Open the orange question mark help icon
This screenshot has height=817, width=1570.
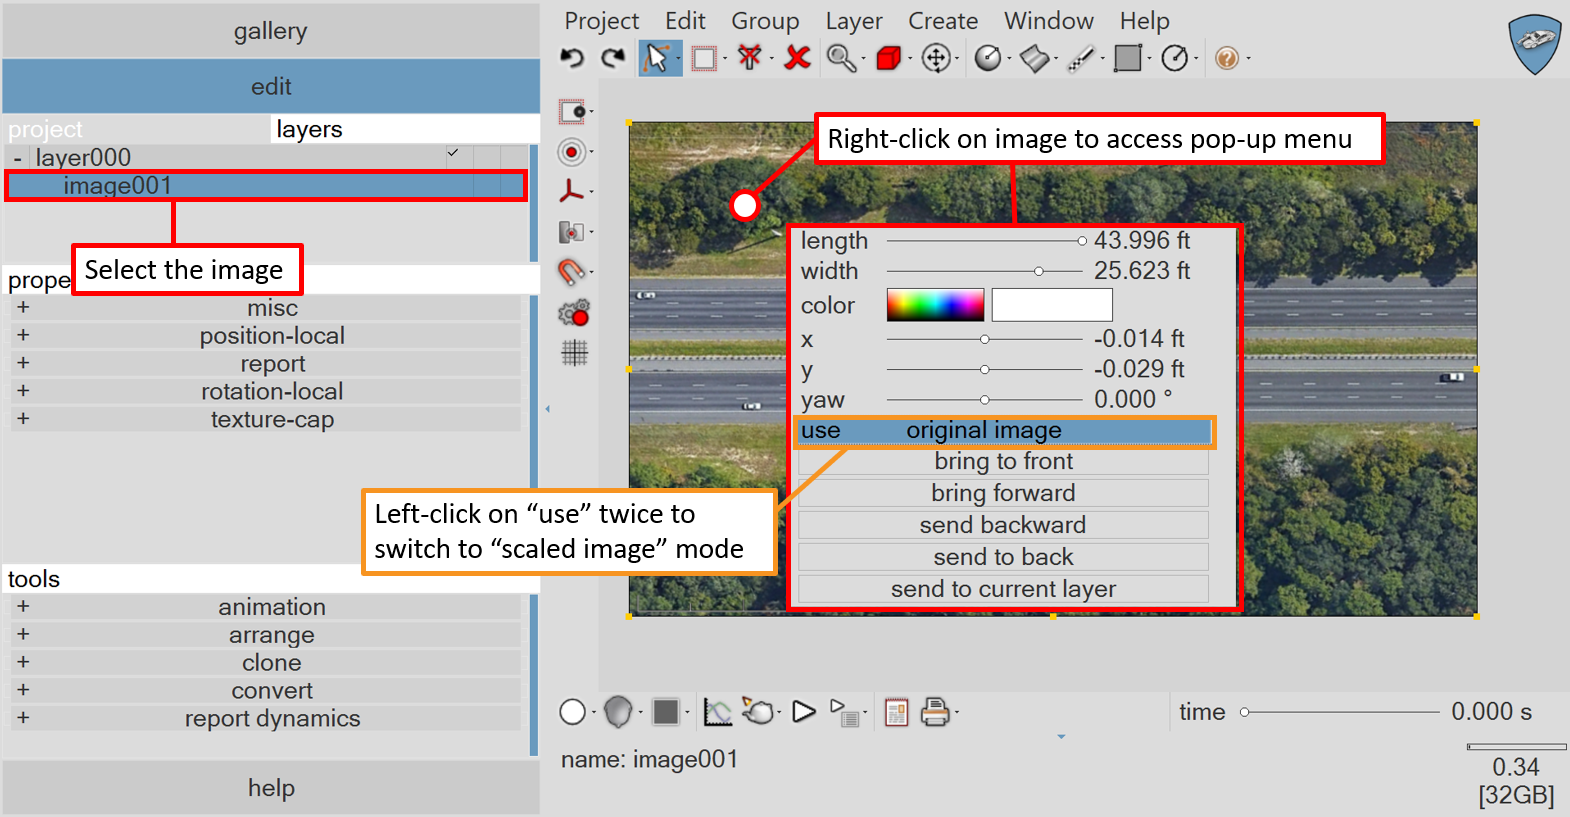pyautogui.click(x=1227, y=58)
